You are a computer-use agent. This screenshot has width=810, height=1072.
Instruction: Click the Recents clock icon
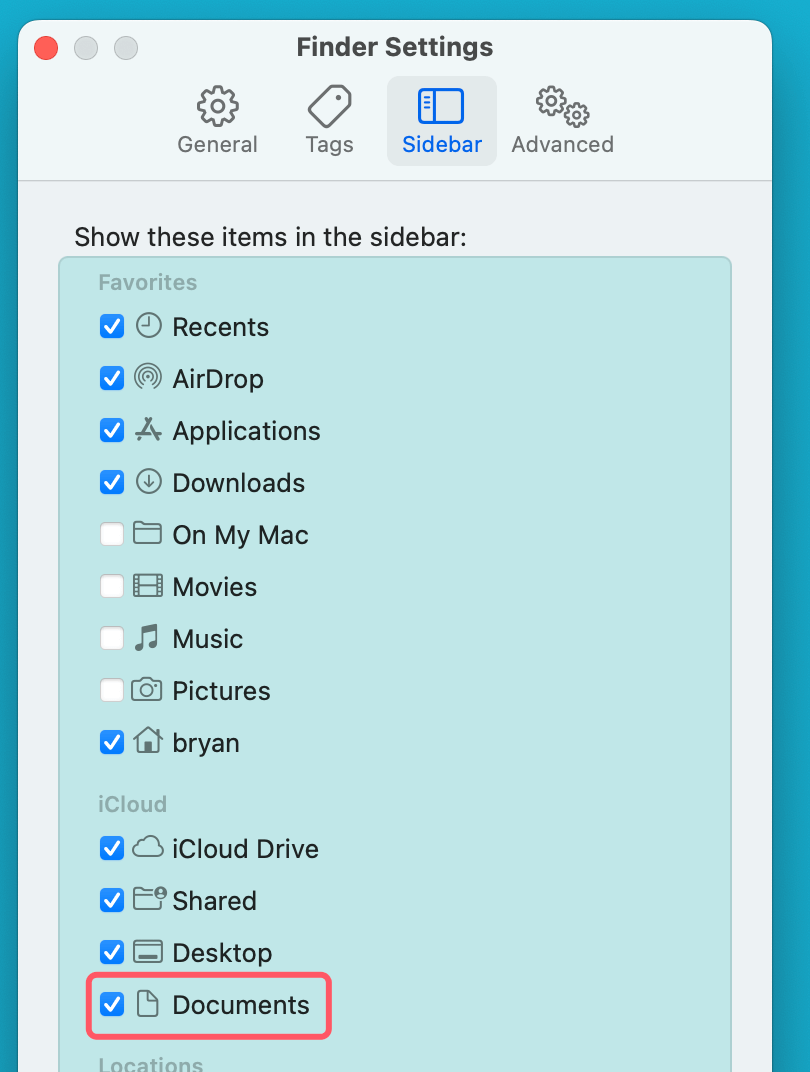[x=147, y=326]
